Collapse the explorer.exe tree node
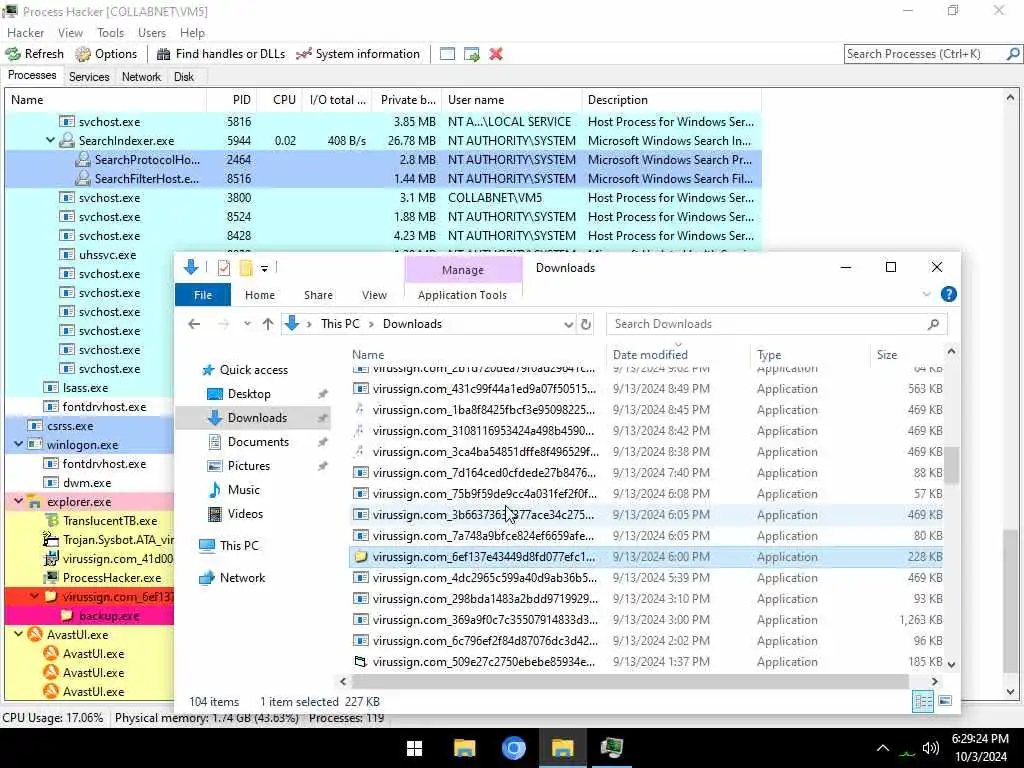 click(x=18, y=502)
